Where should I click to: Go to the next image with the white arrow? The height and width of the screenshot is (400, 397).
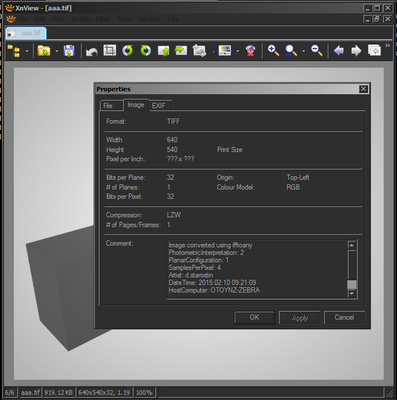point(356,51)
